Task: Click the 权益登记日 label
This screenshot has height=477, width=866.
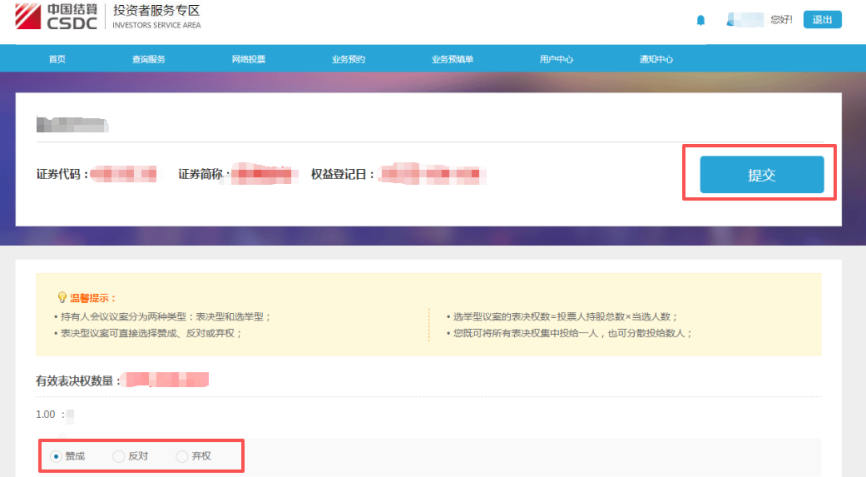Action: click(x=343, y=174)
